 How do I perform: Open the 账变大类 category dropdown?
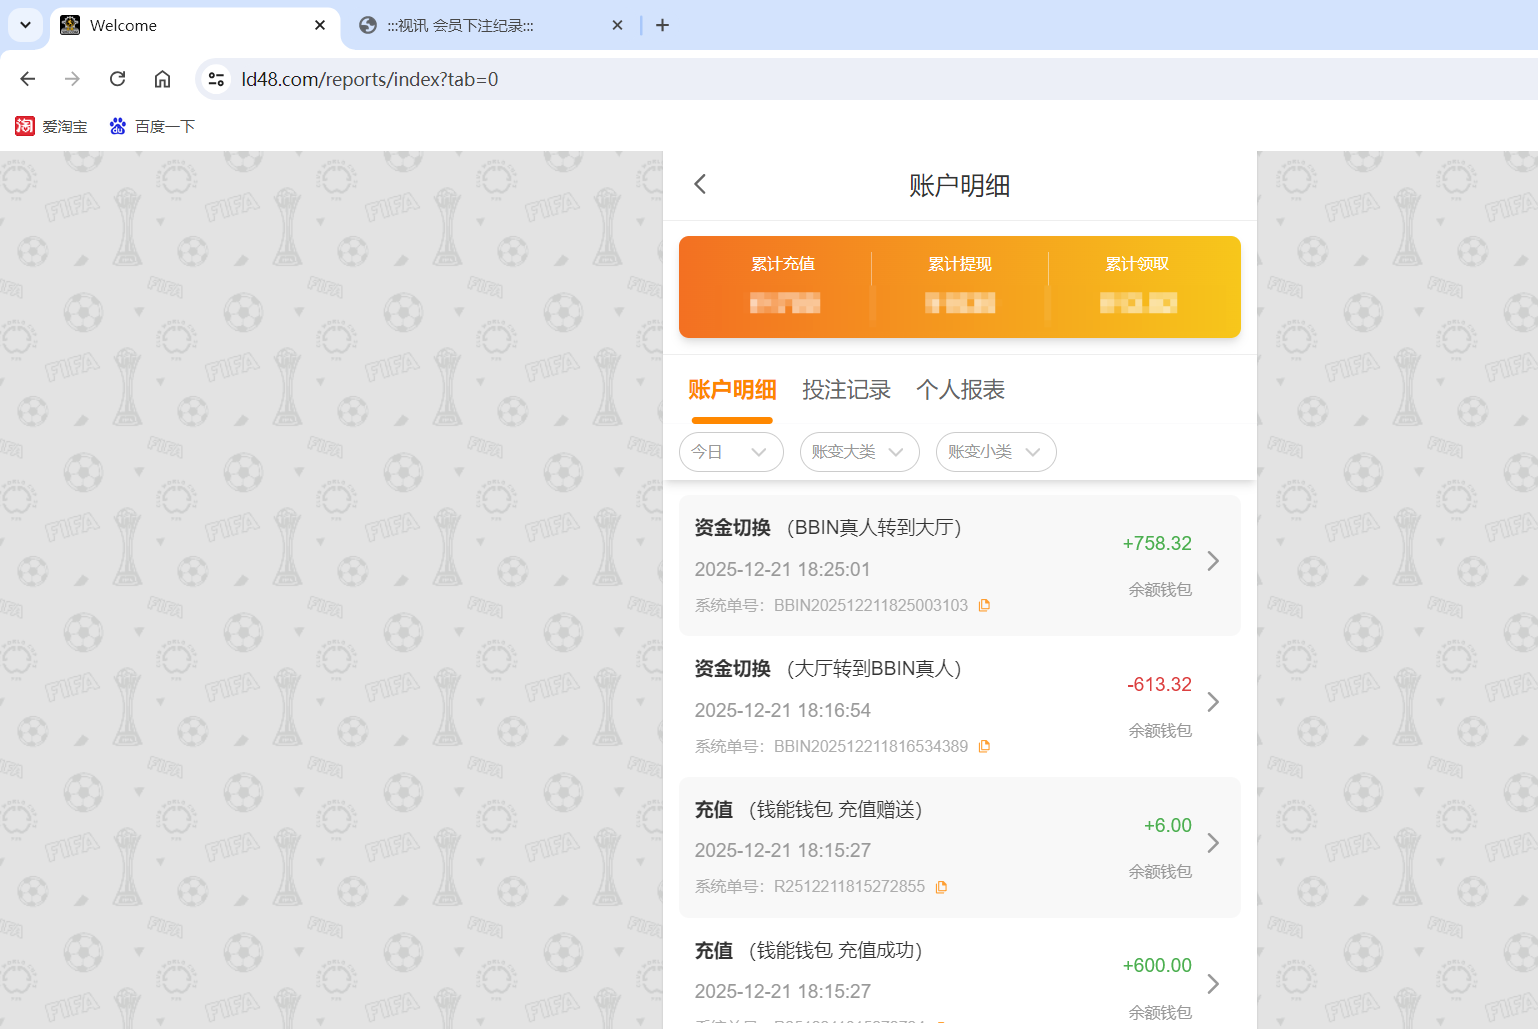point(859,452)
